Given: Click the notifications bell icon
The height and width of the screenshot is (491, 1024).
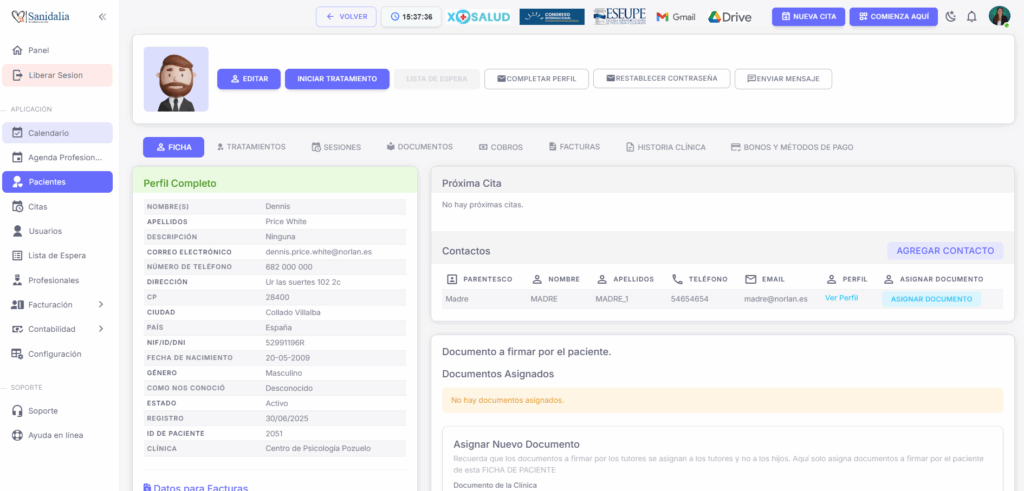Looking at the screenshot, I should [x=971, y=17].
